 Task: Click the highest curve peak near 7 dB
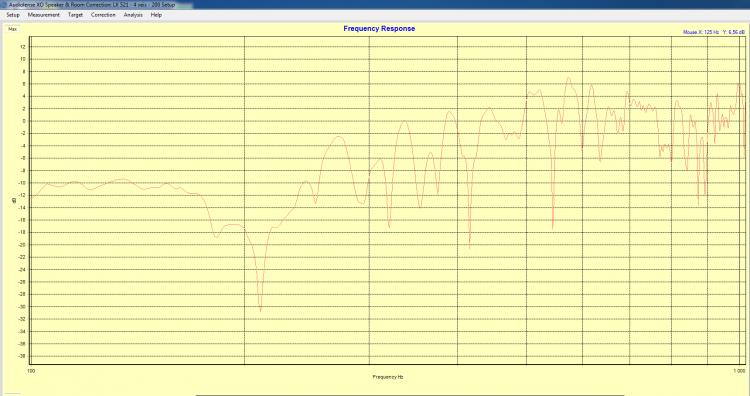(568, 78)
